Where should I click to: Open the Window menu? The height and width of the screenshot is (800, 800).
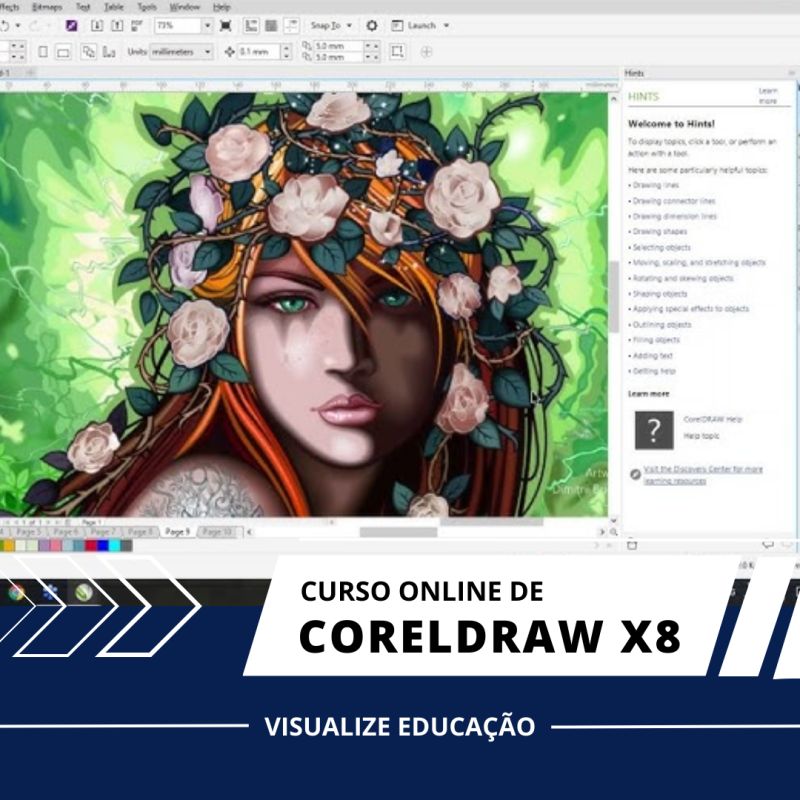[x=185, y=7]
